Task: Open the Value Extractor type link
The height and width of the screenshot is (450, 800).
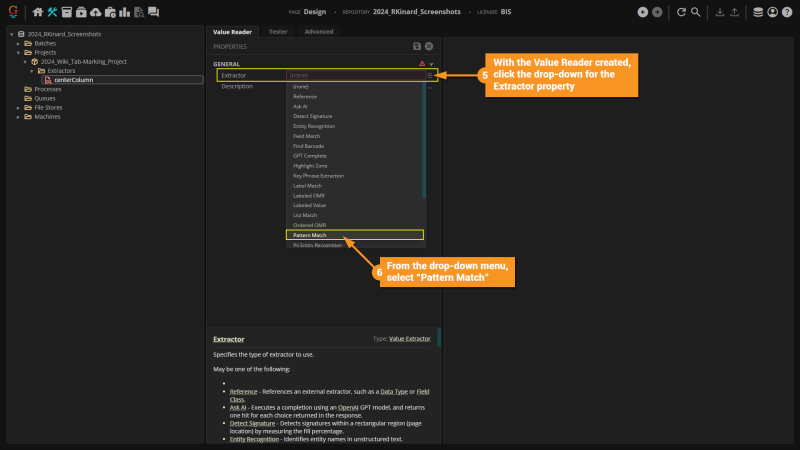Action: [409, 339]
